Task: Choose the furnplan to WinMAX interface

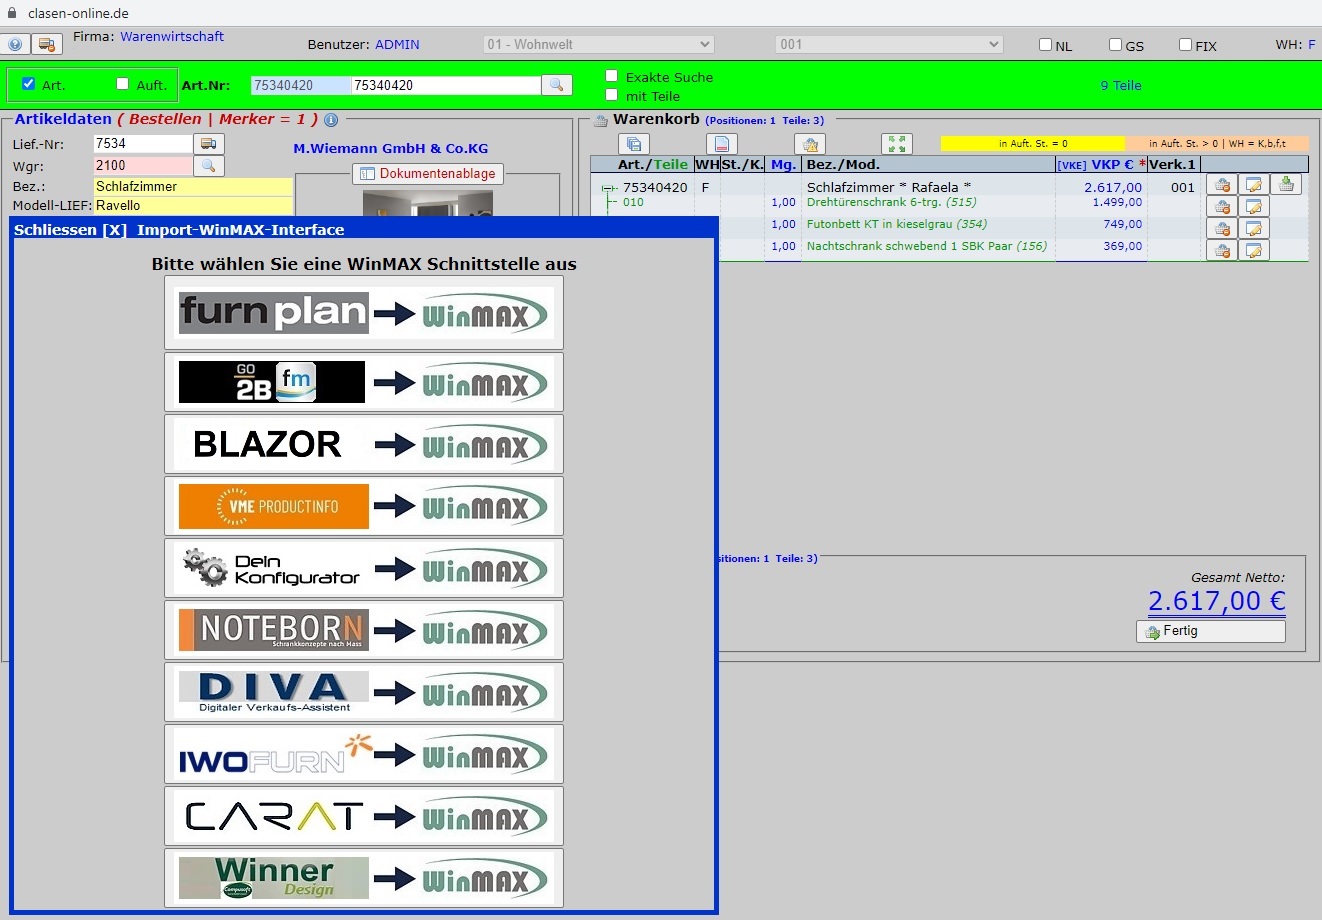Action: [x=364, y=313]
